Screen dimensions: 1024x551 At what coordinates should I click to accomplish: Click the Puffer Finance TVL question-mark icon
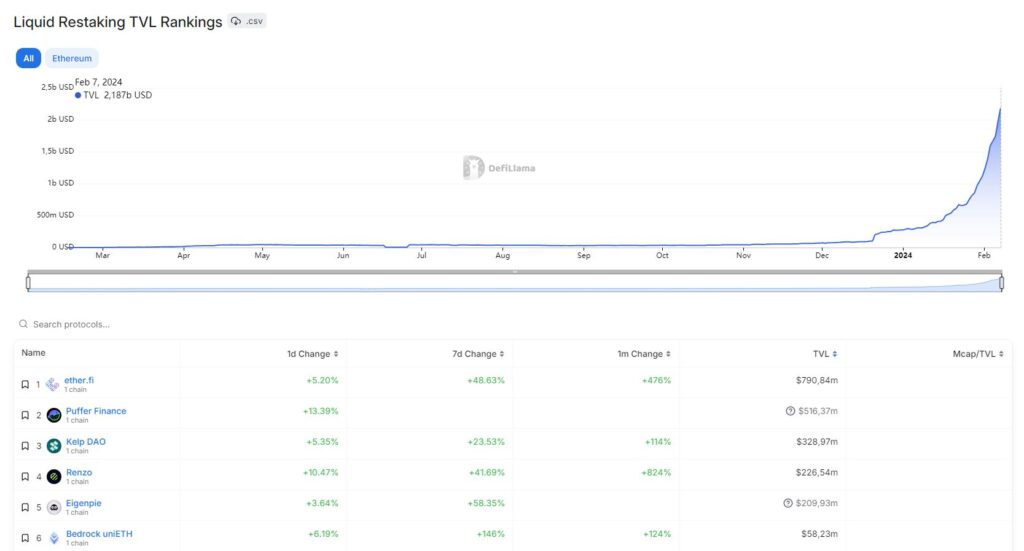(x=790, y=411)
